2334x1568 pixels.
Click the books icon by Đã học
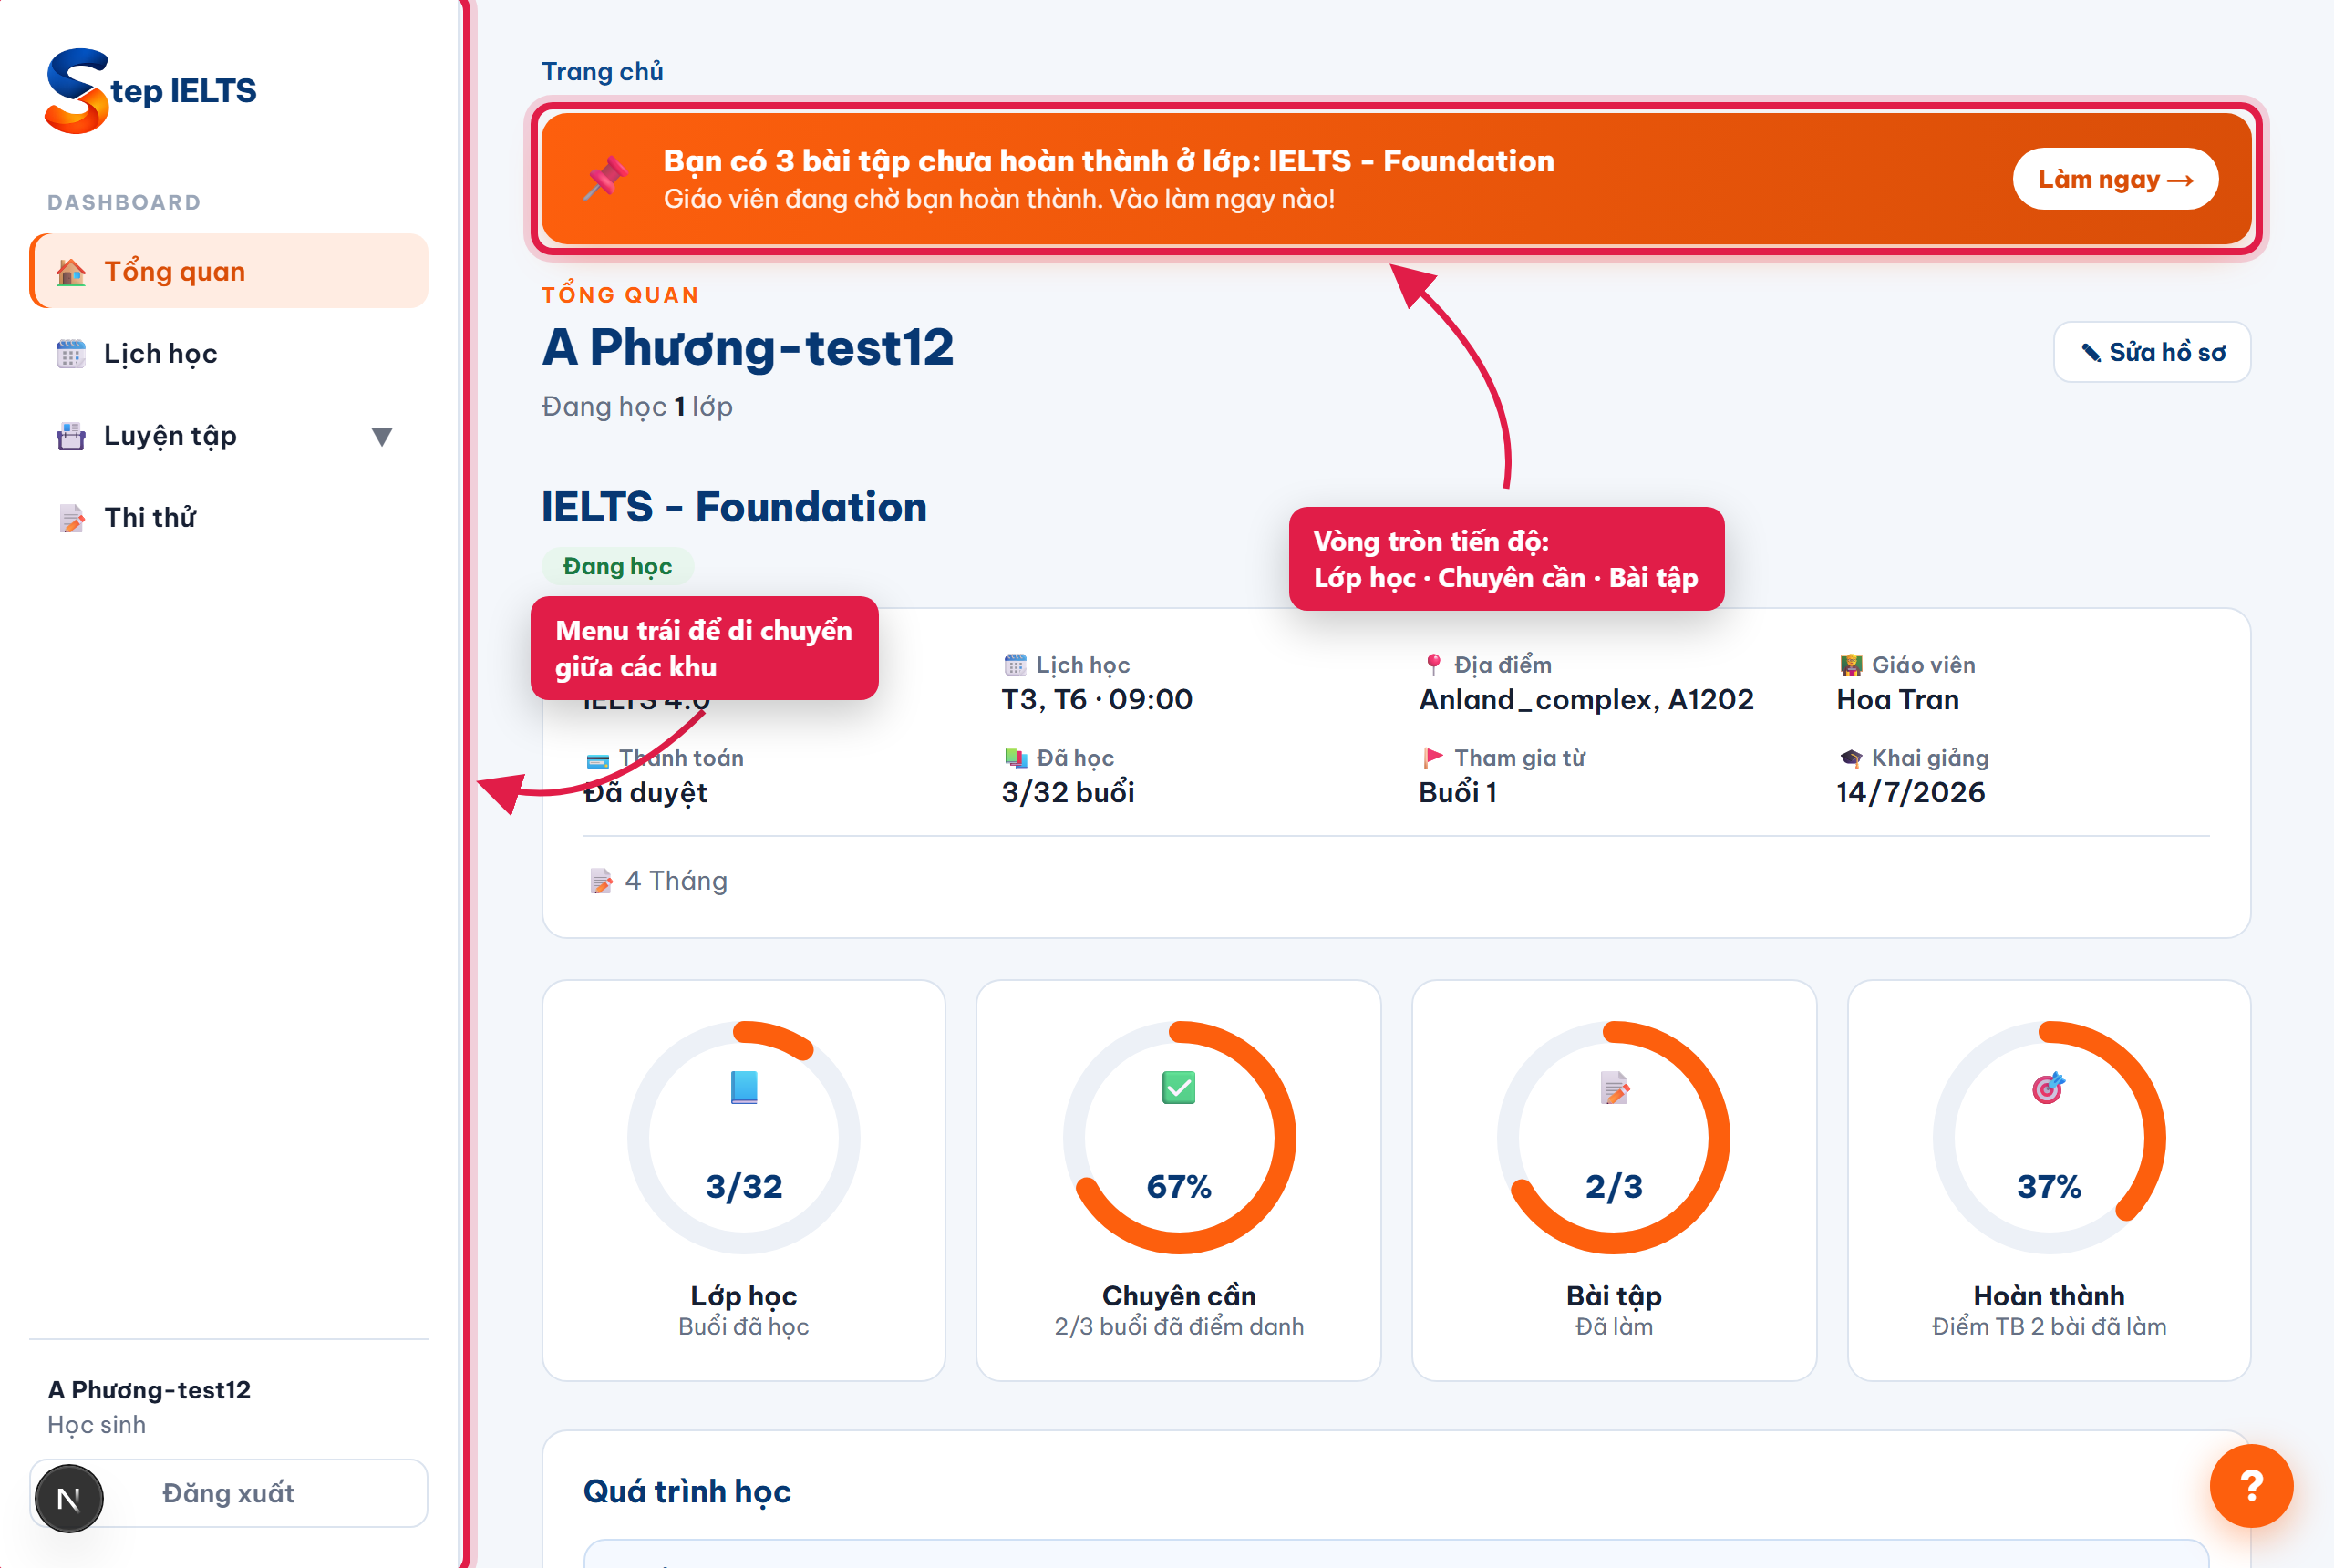point(1015,758)
